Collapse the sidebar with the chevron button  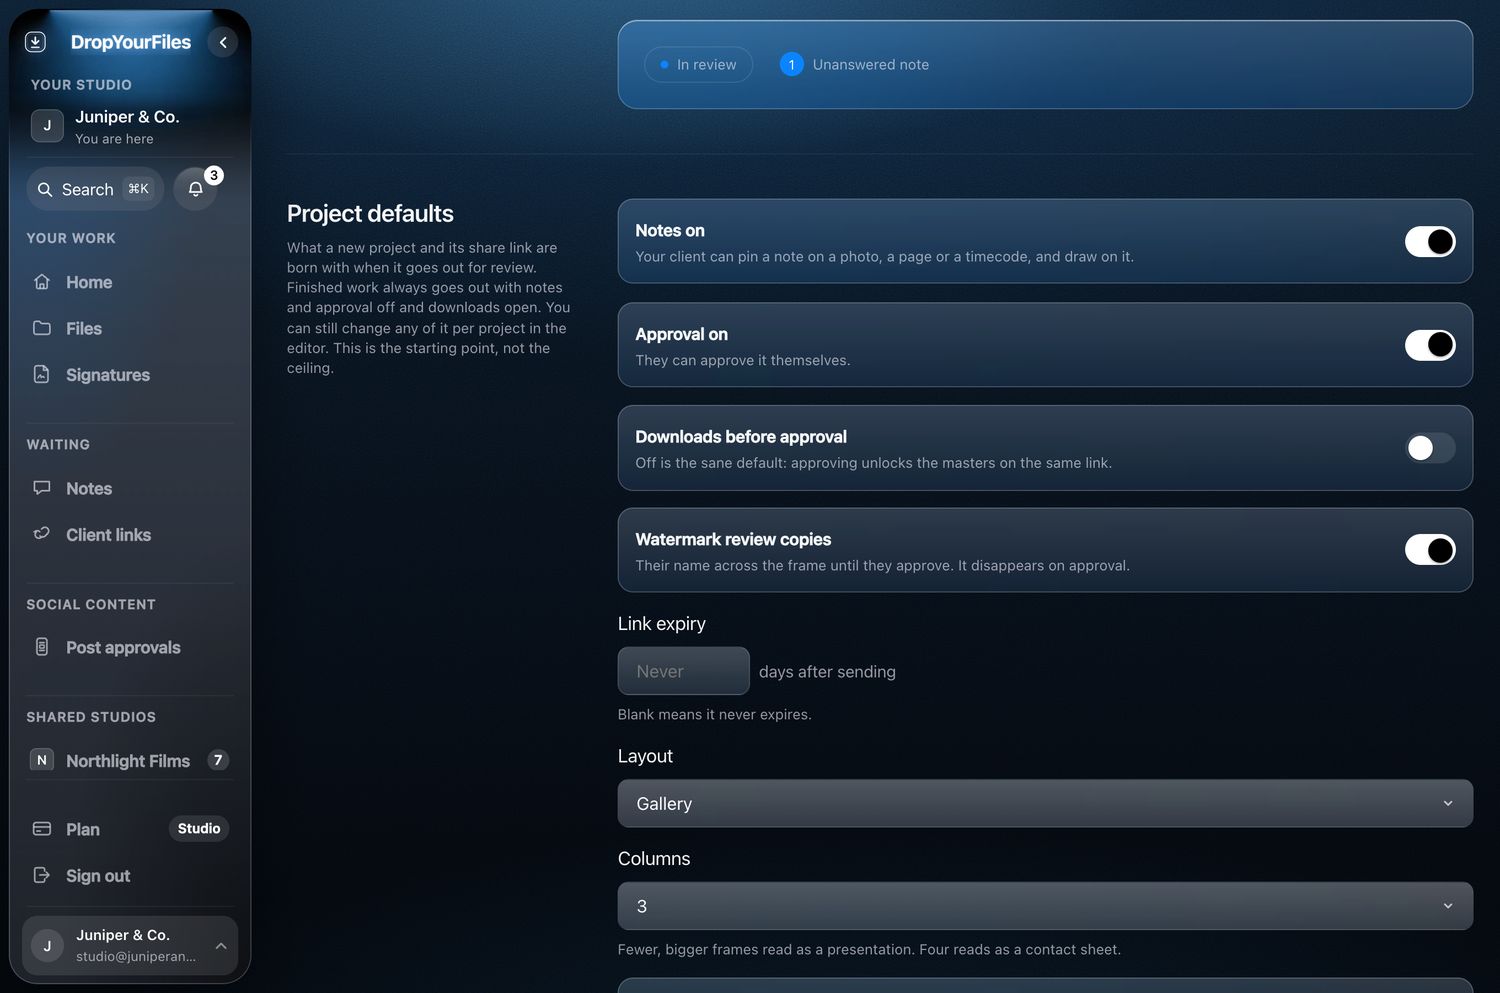click(223, 42)
